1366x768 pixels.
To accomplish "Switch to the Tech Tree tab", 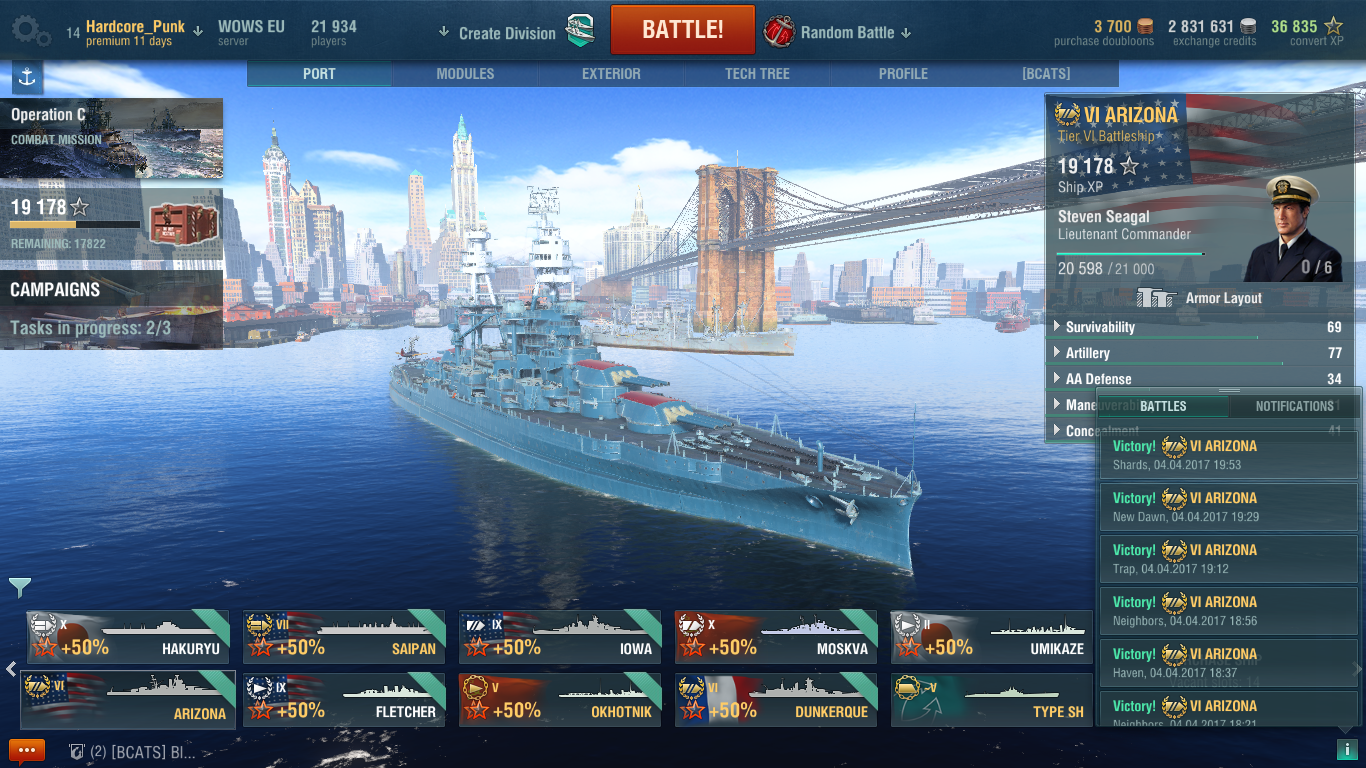I will tap(757, 74).
